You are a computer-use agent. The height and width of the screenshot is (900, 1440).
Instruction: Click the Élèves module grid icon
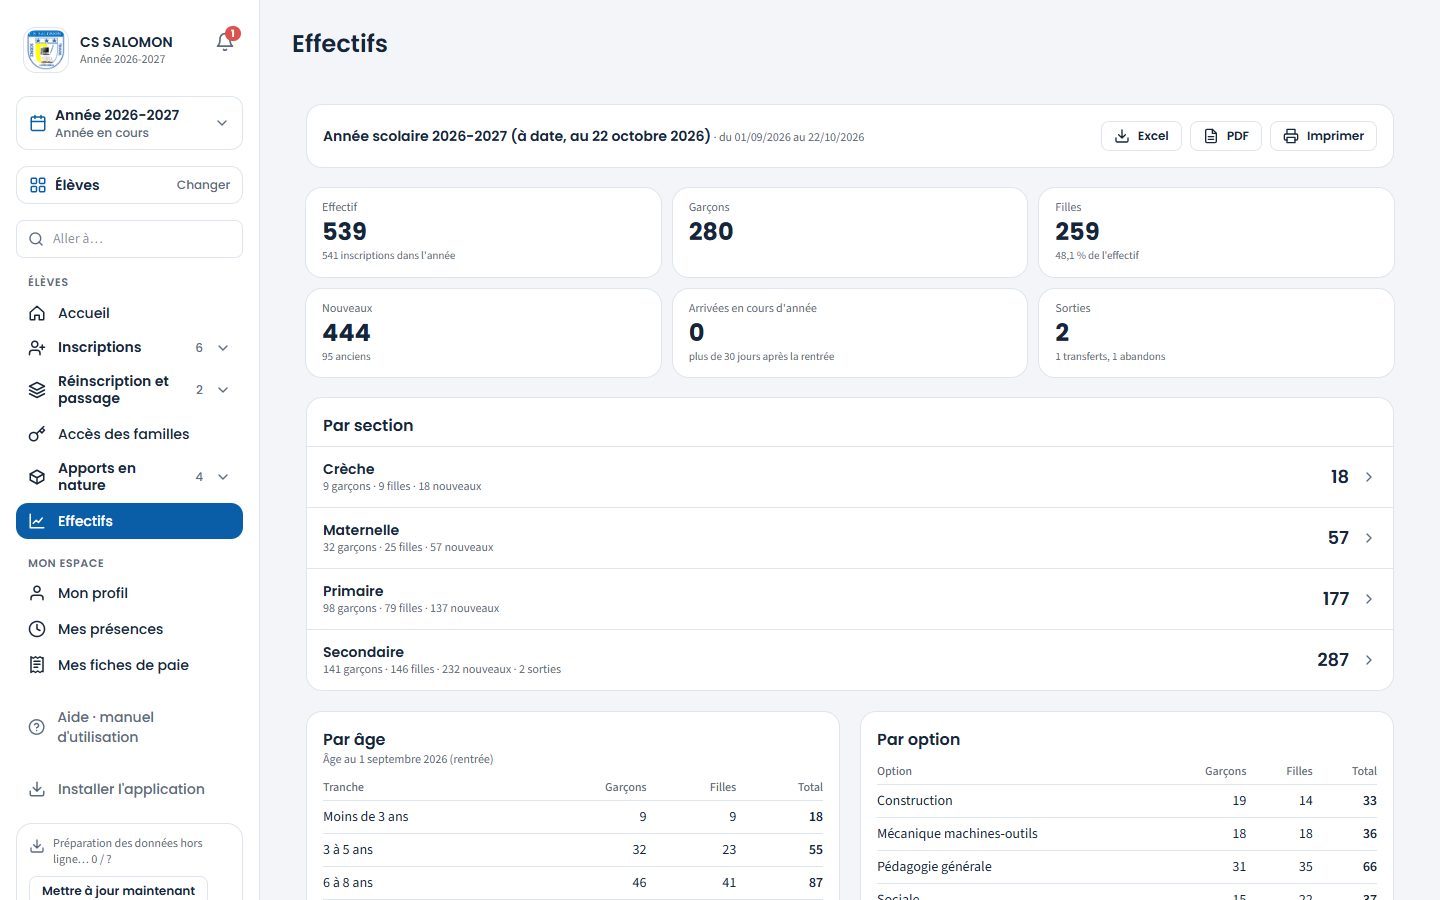click(38, 185)
